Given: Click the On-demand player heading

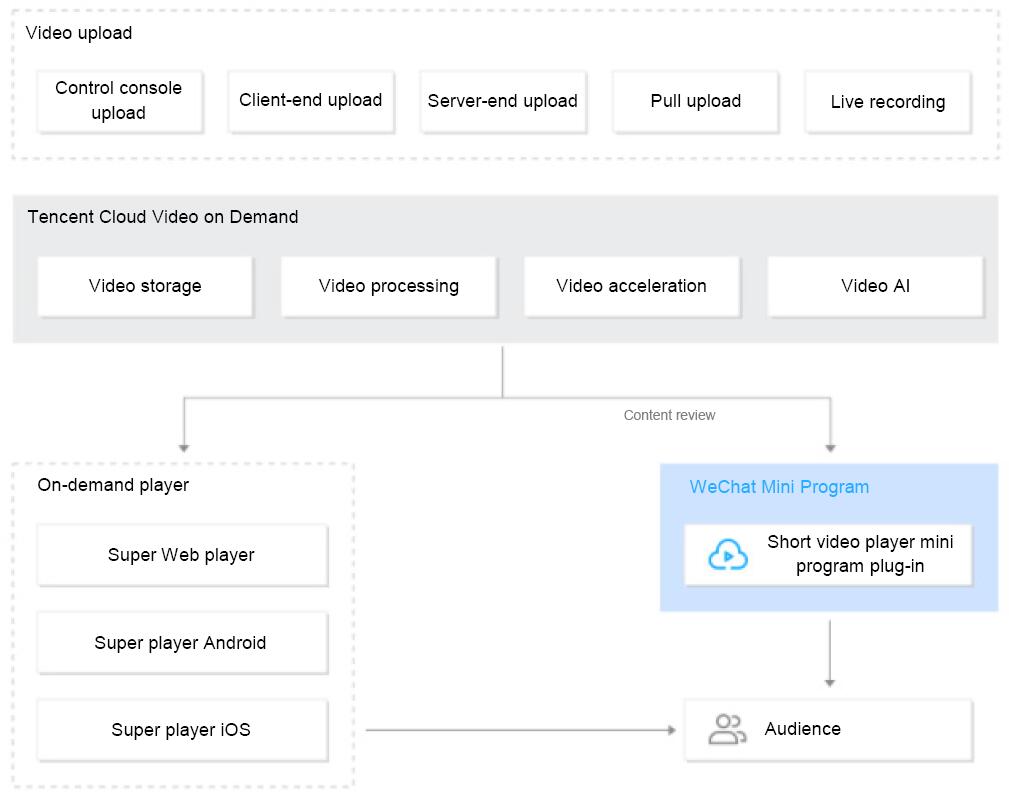Looking at the screenshot, I should (x=113, y=485).
